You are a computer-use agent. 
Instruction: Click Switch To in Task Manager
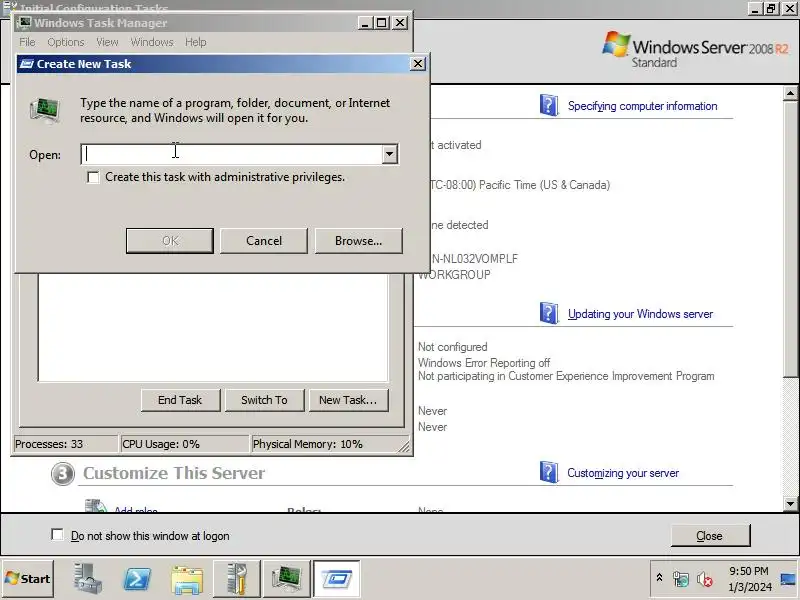[264, 400]
